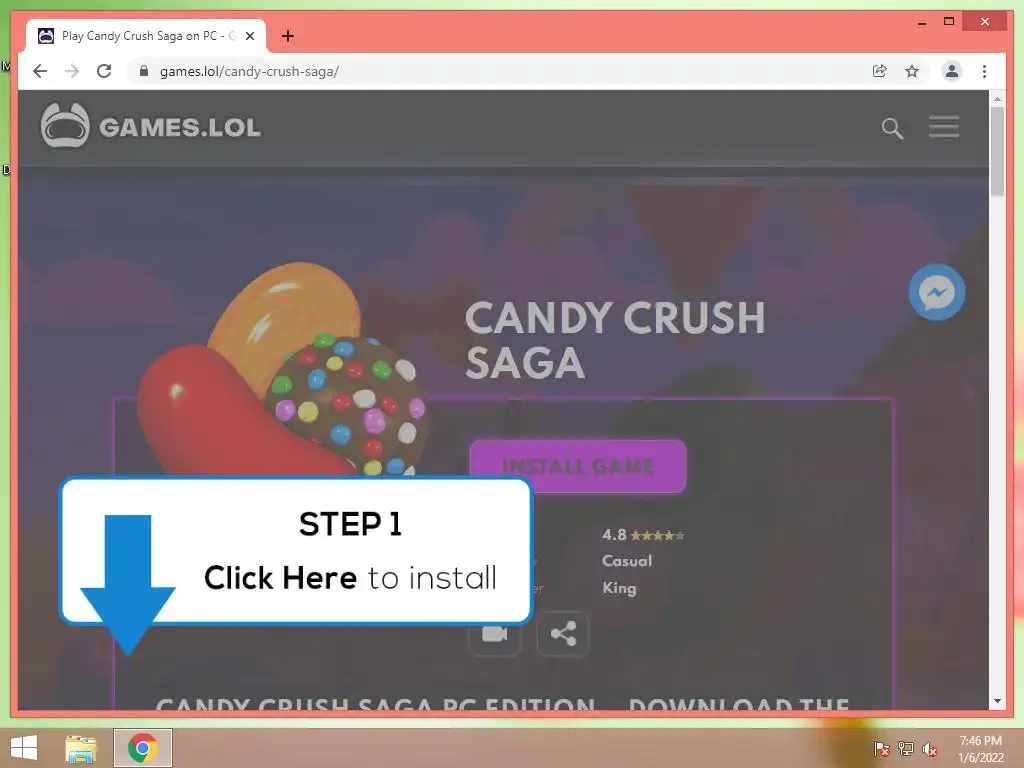Click the Chrome back arrow
Viewport: 1024px width, 768px height.
[40, 71]
